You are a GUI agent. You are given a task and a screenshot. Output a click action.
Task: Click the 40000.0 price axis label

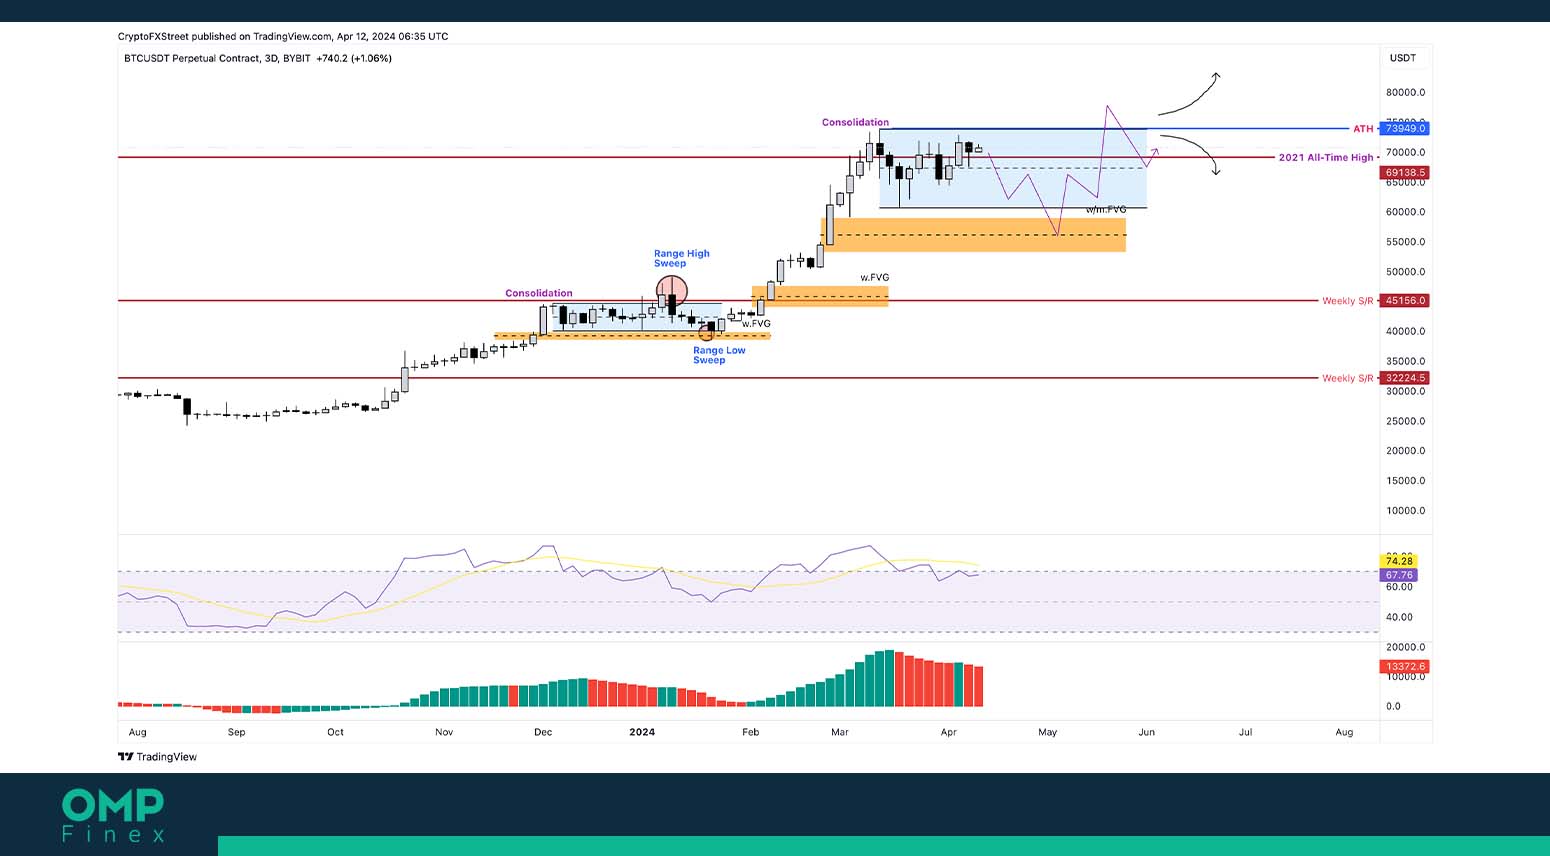pyautogui.click(x=1405, y=331)
